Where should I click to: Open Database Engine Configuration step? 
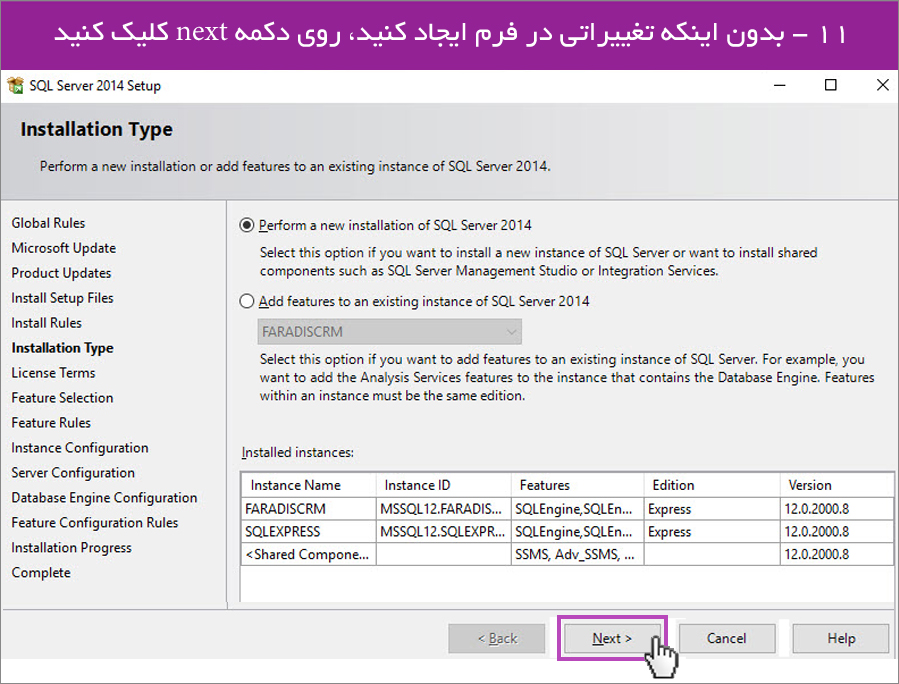pyautogui.click(x=104, y=498)
